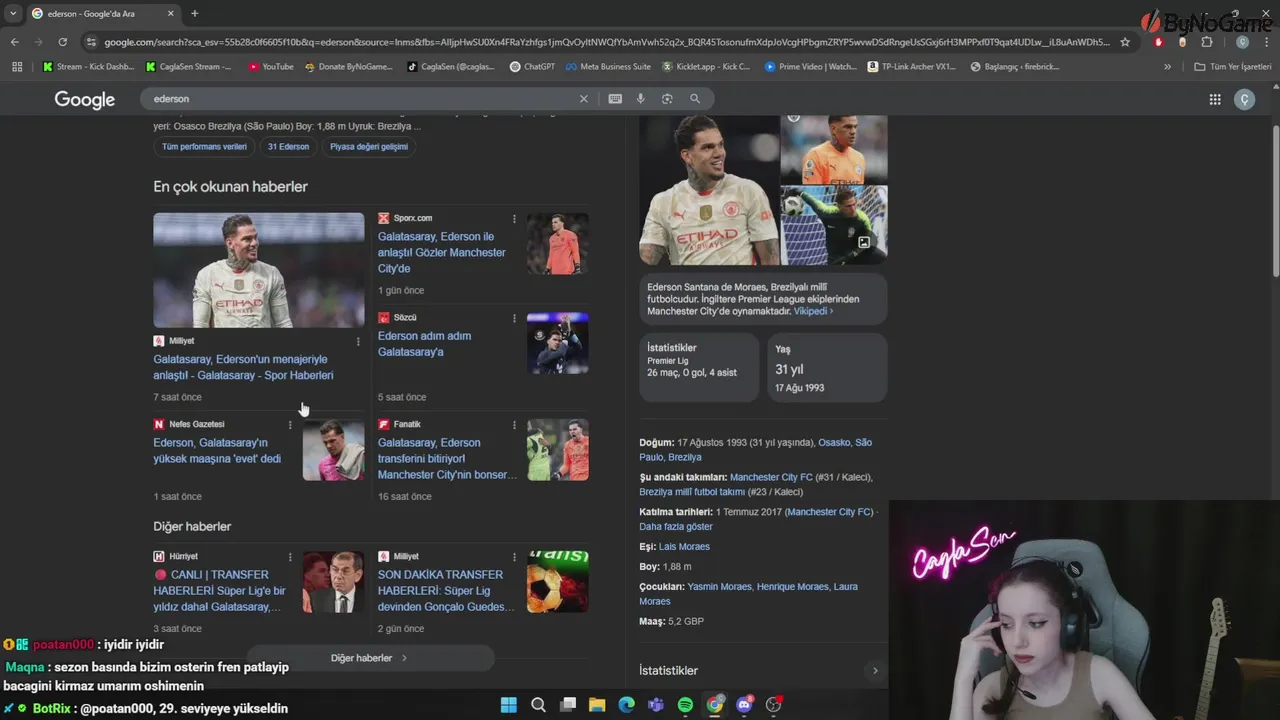Screen dimensions: 1280x720
Task: Open Tüm Yer İşaretleri bookmarks folder
Action: pyautogui.click(x=1232, y=67)
